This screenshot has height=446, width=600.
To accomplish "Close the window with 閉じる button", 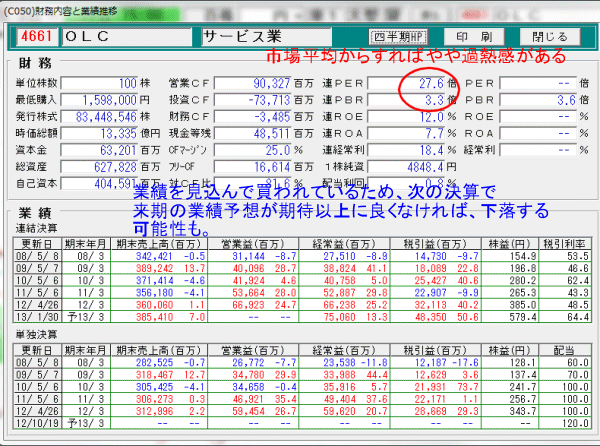I will coord(550,37).
